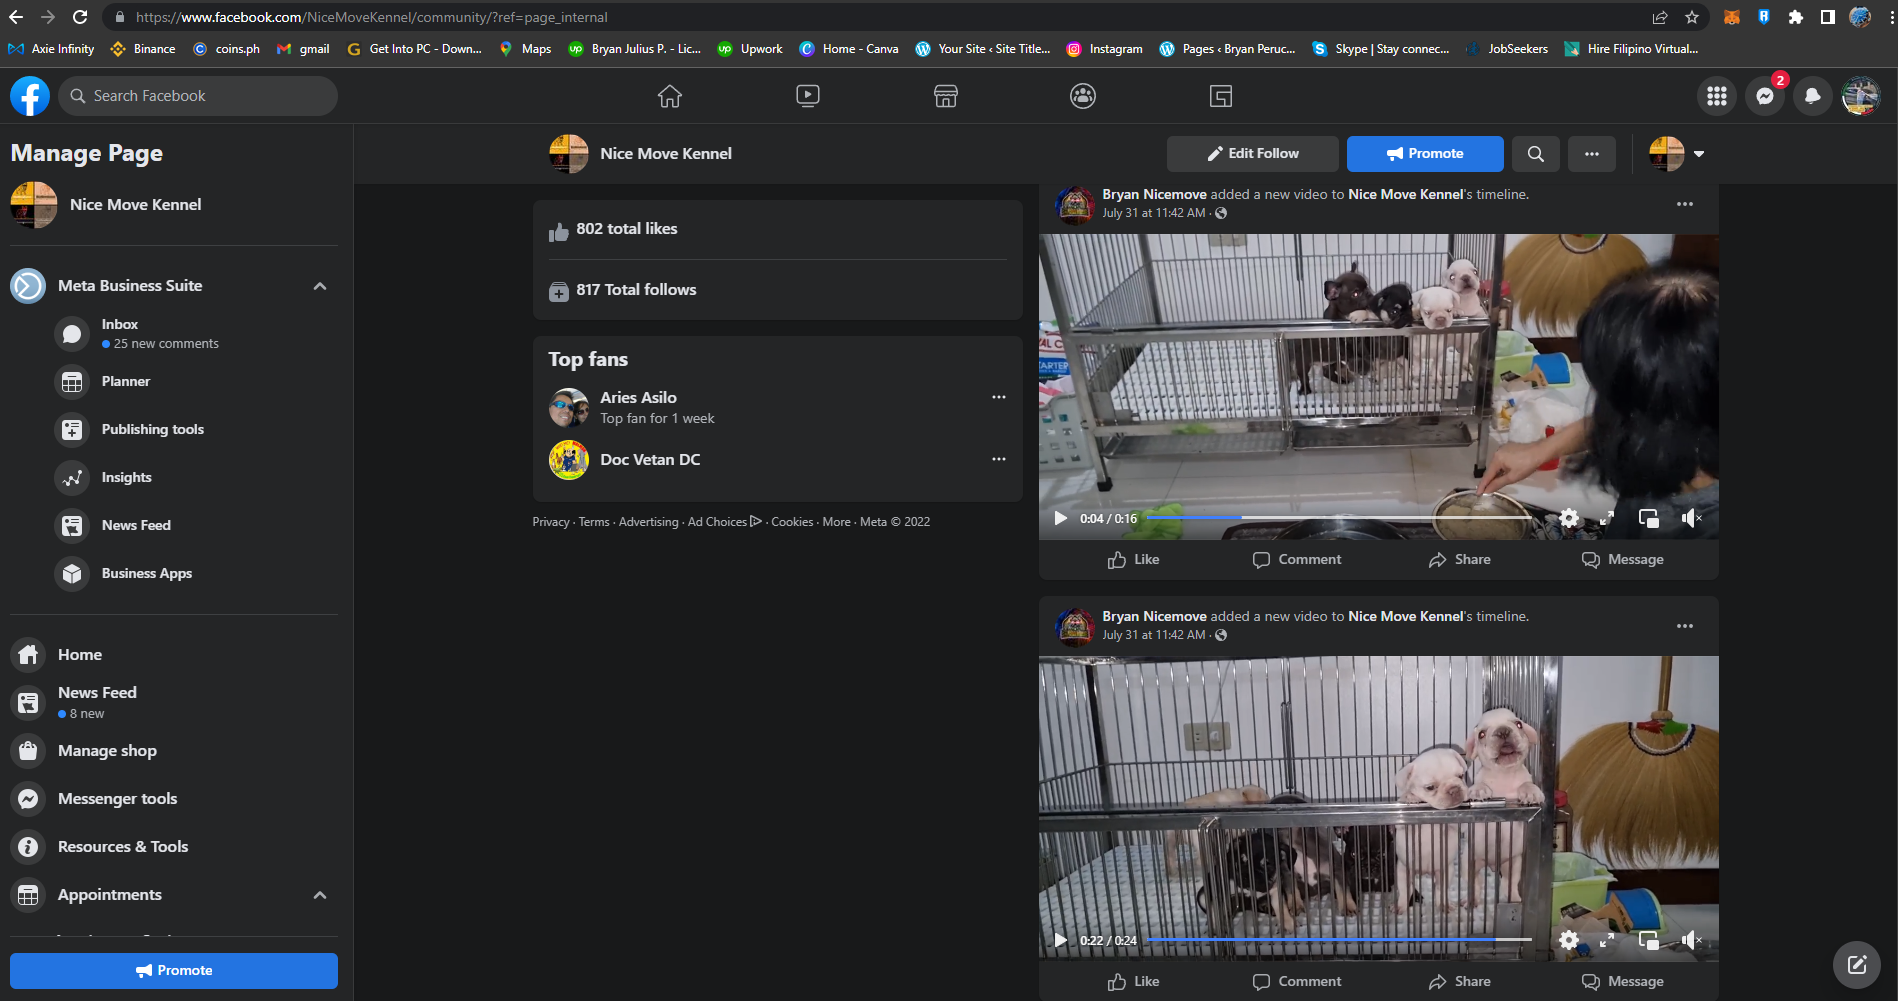
Task: Seek within the 0:24 video progress bar
Action: [1340, 940]
